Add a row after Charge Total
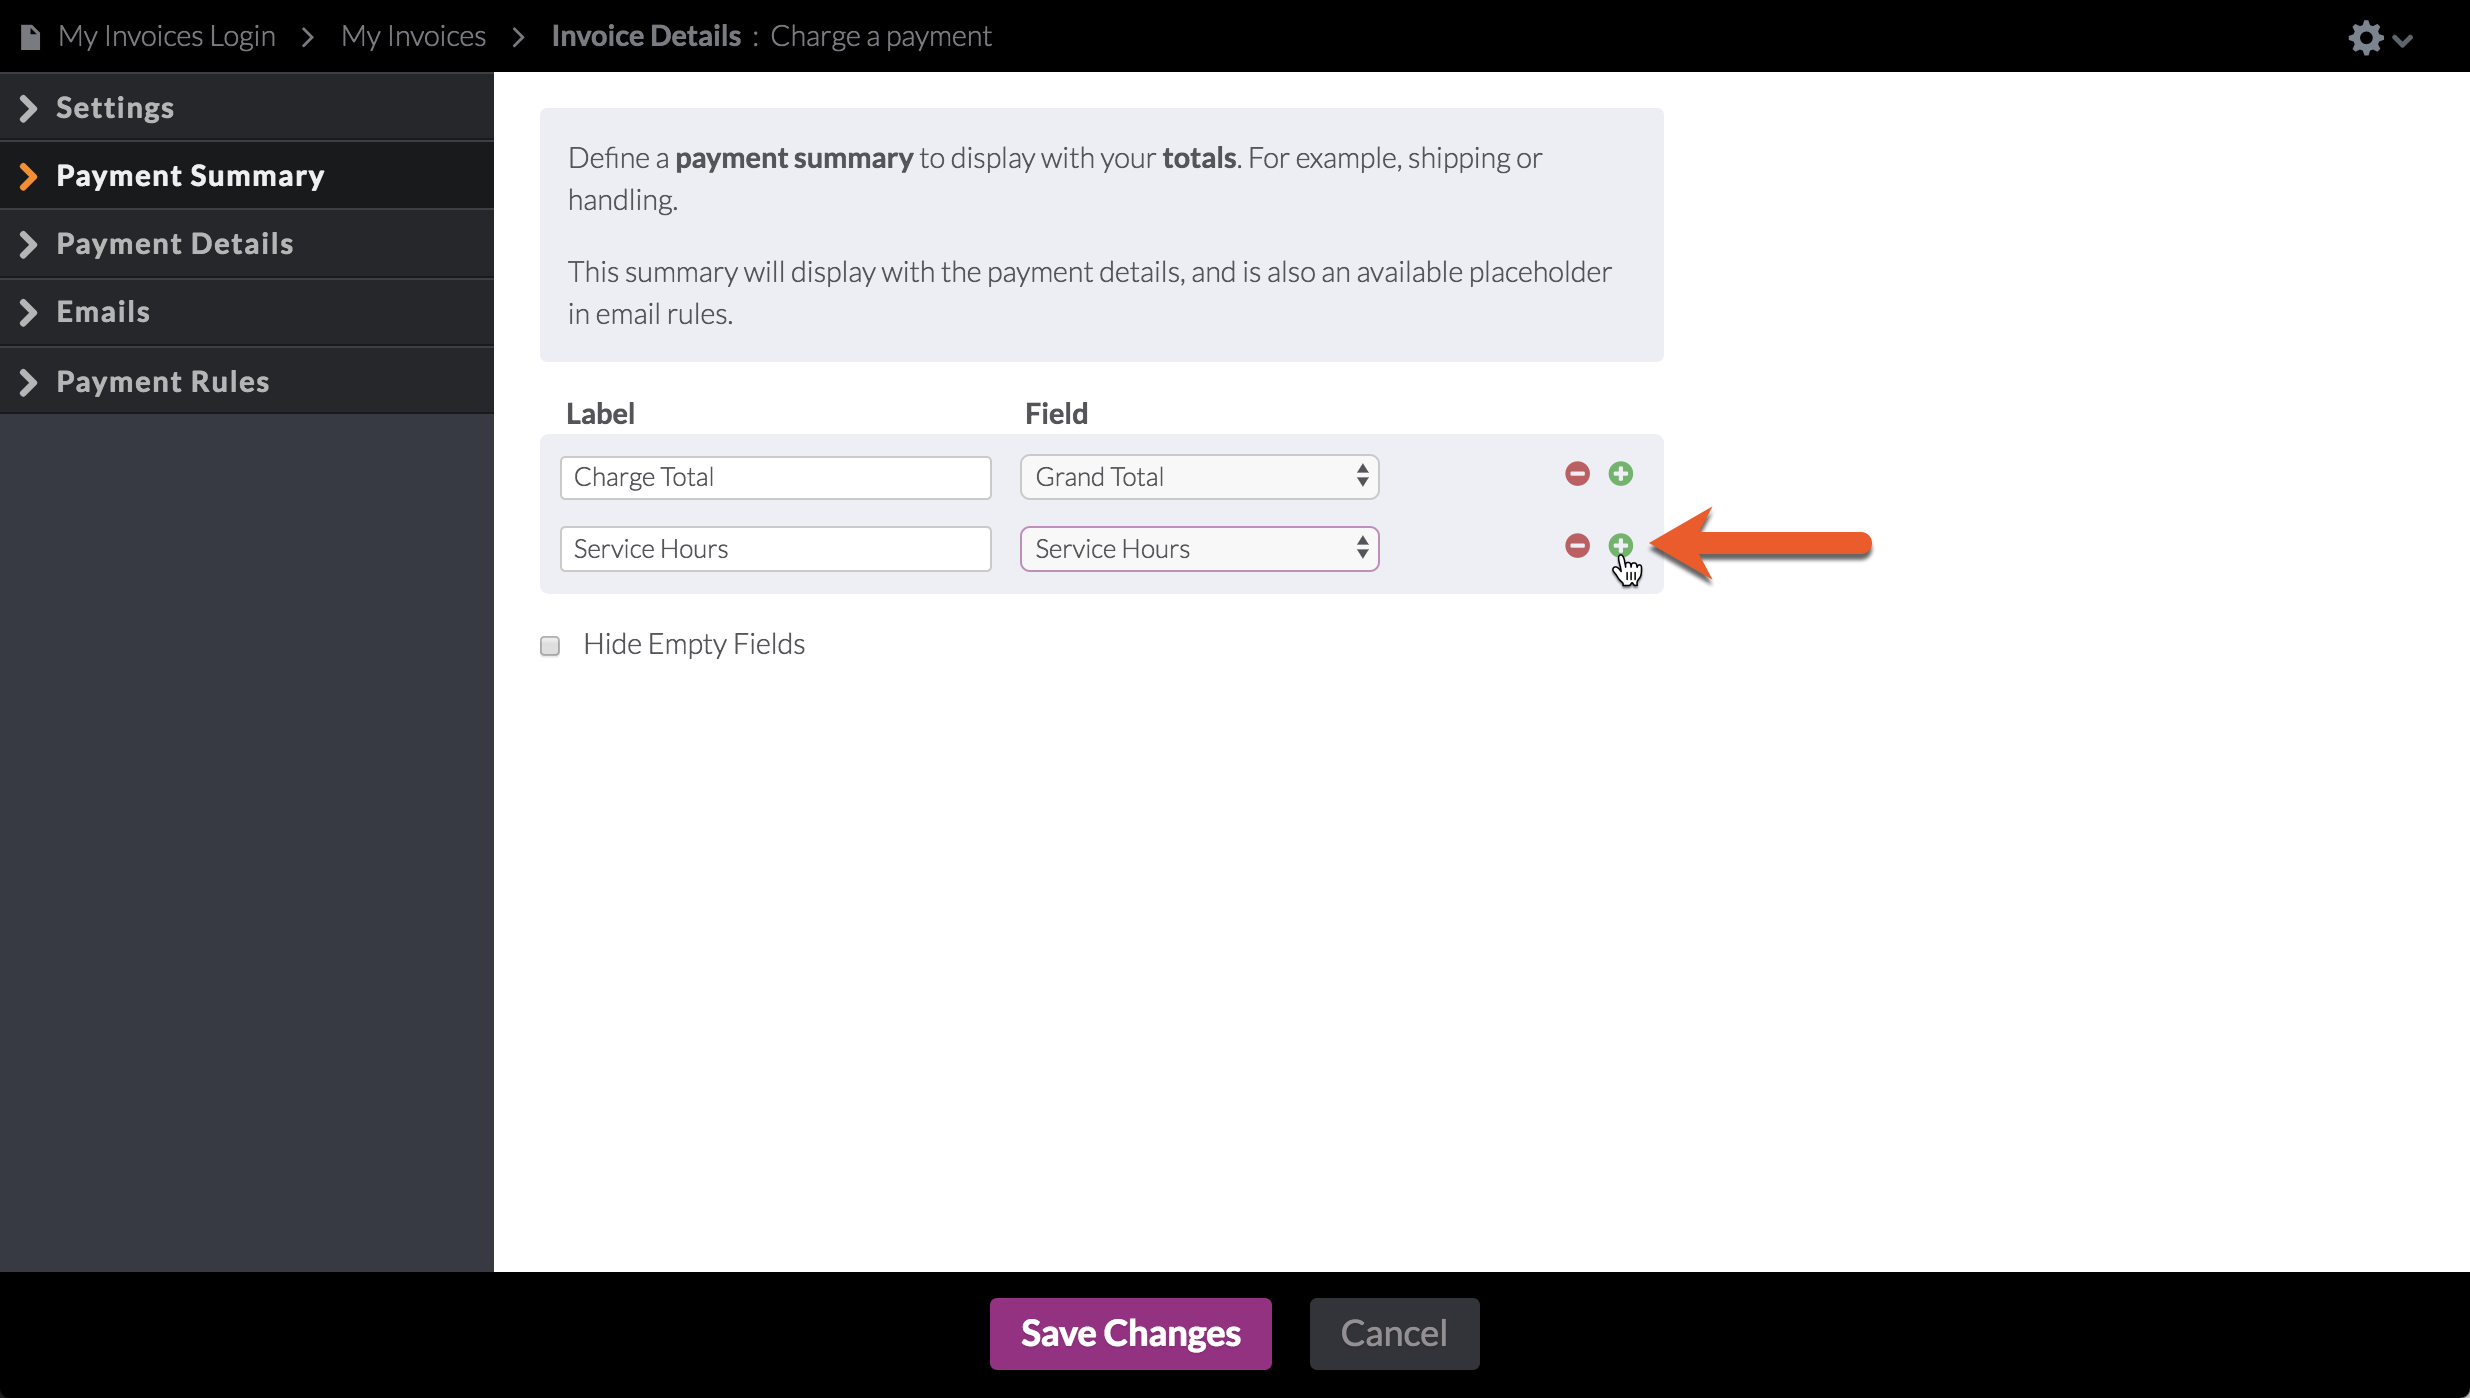The width and height of the screenshot is (2470, 1398). 1621,474
